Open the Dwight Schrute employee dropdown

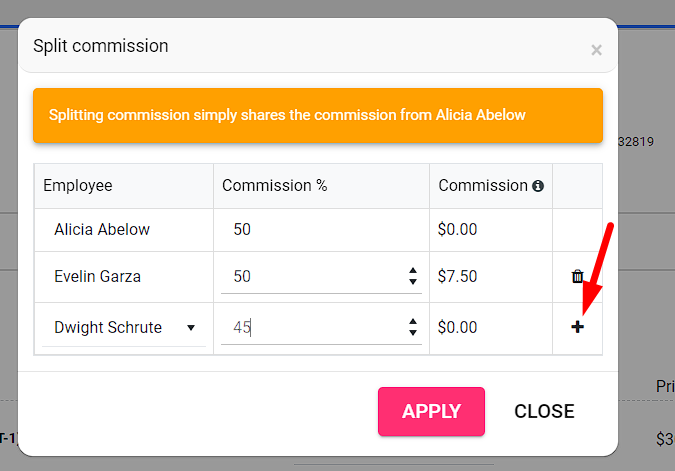pyautogui.click(x=124, y=328)
